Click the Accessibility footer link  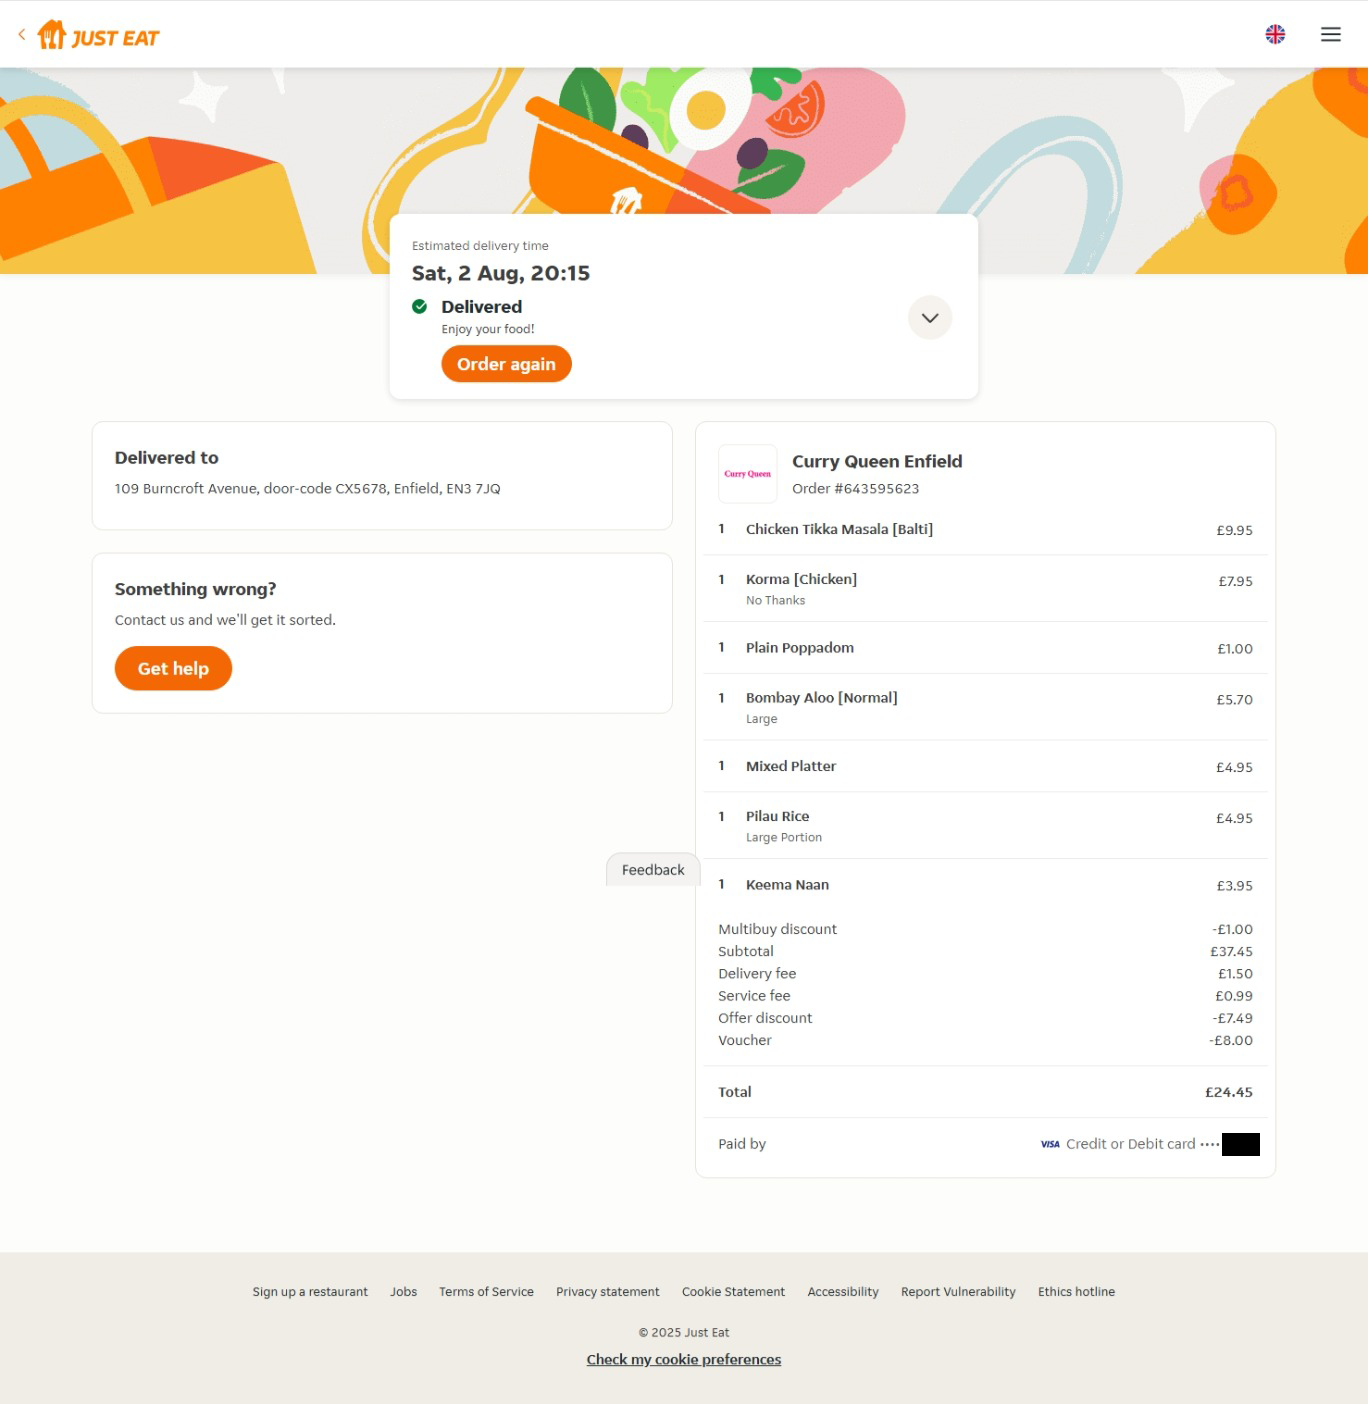[x=843, y=1292]
